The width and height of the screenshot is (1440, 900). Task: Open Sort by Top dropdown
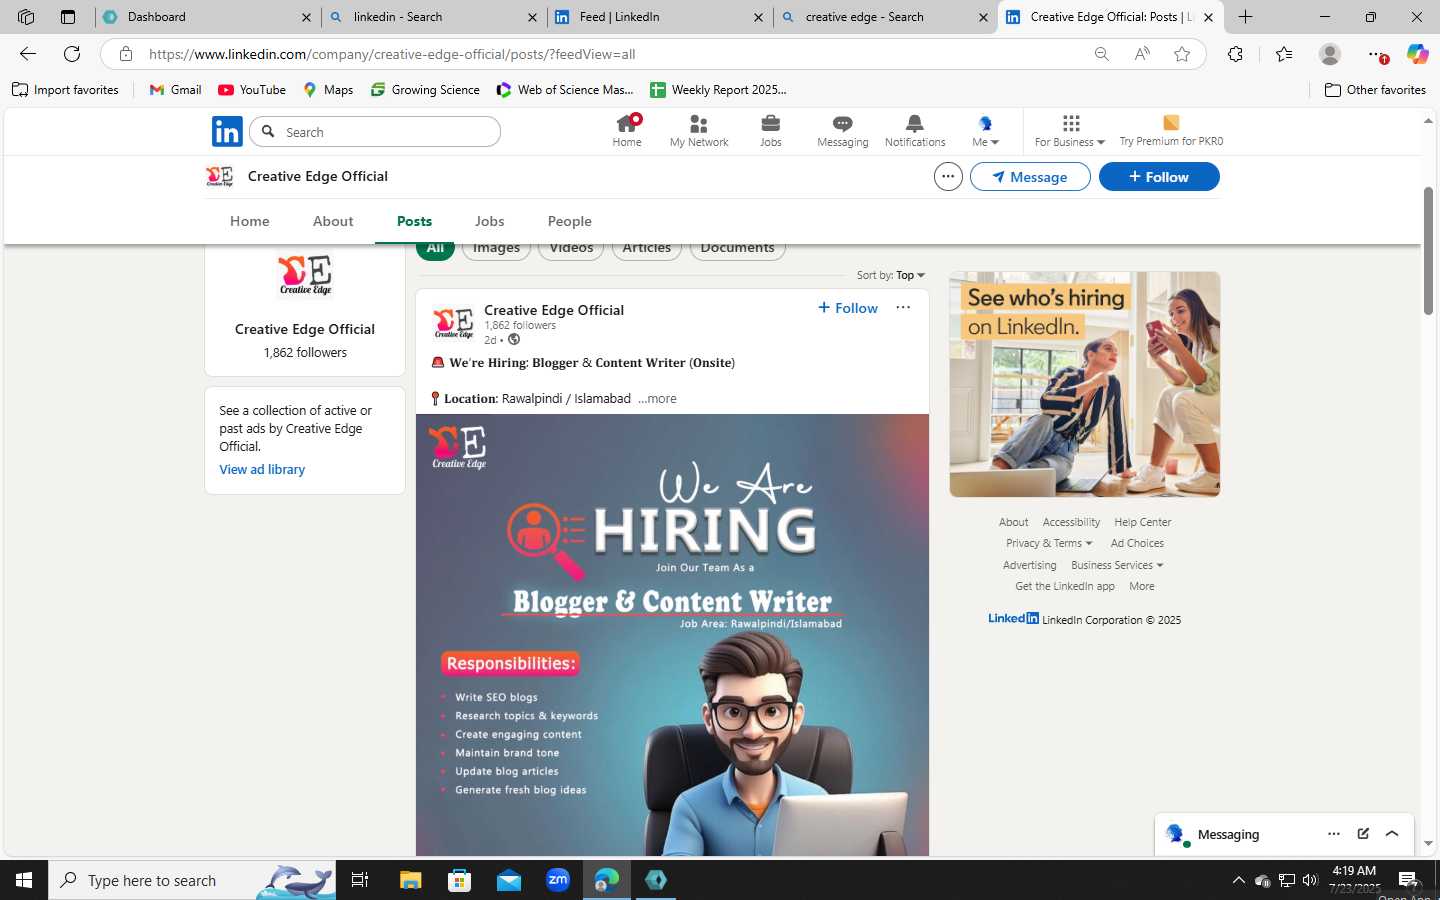890,275
